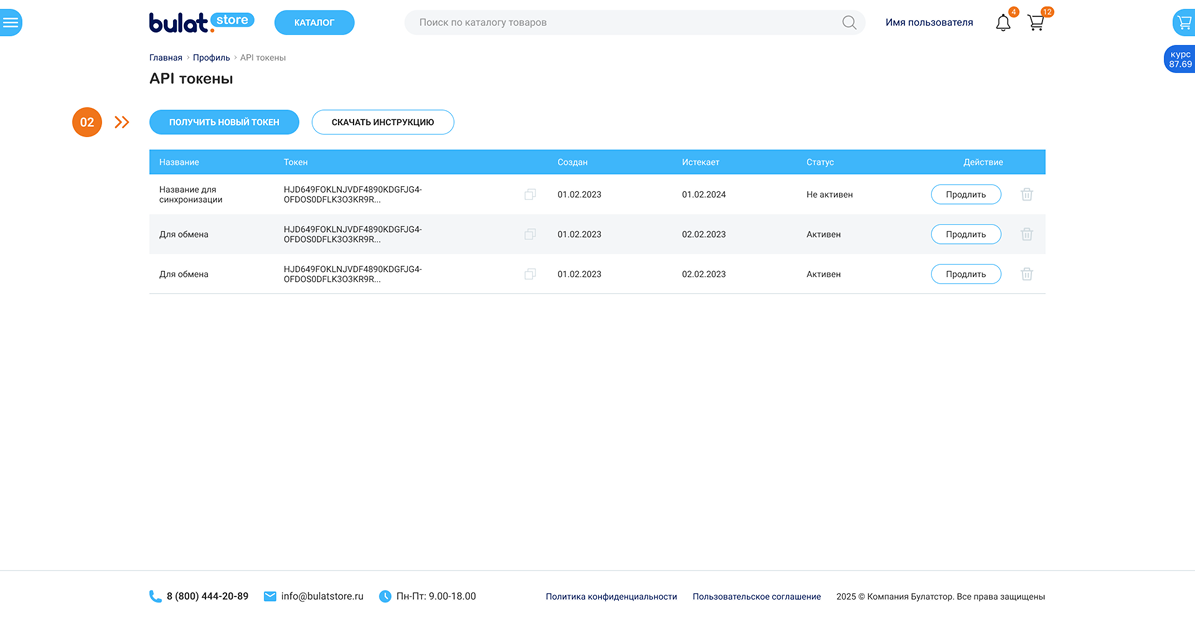This screenshot has height=623, width=1195.
Task: Click the orange double-chevron arrow
Action: pyautogui.click(x=122, y=122)
